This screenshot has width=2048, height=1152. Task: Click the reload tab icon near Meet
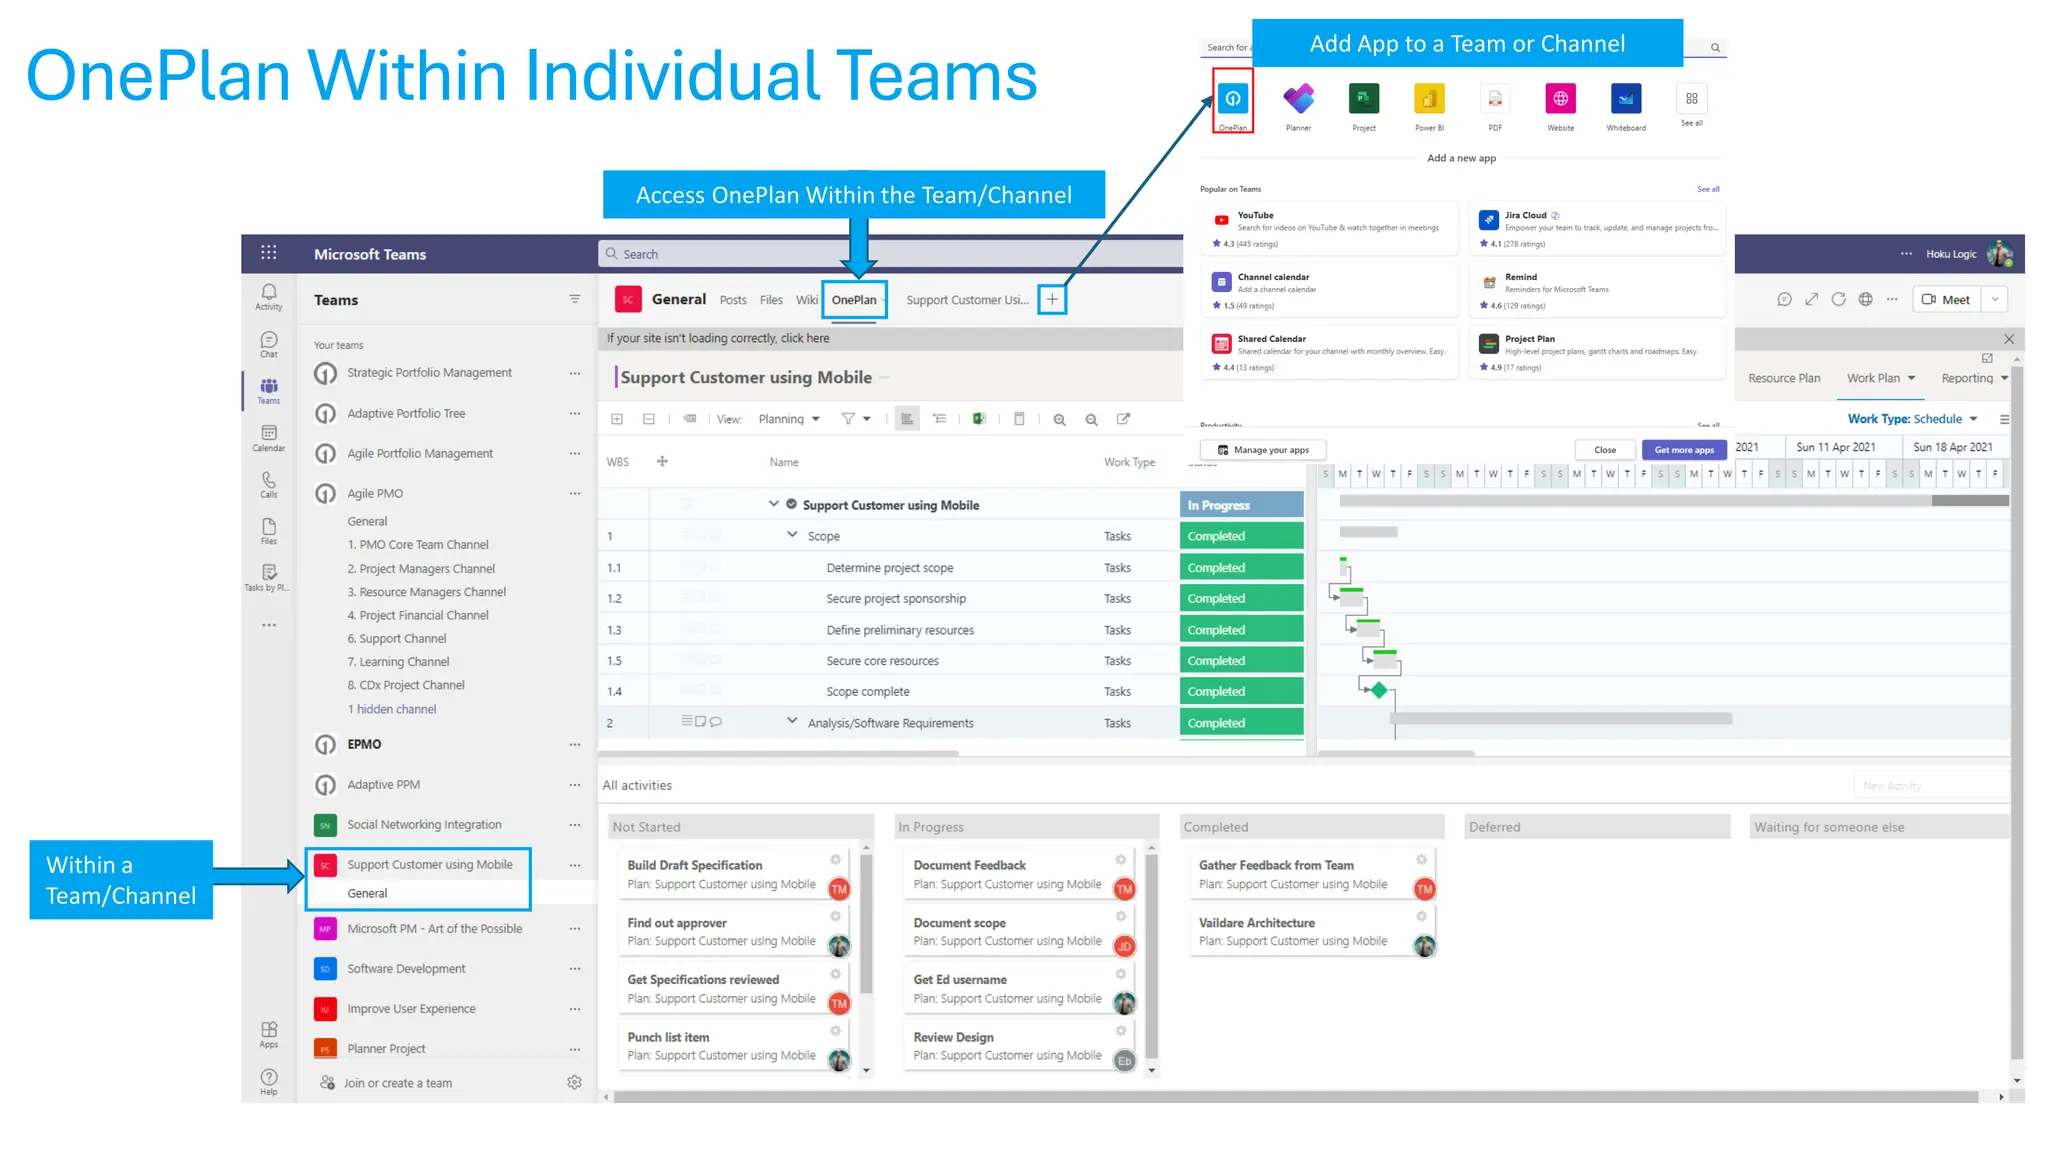[x=1838, y=299]
